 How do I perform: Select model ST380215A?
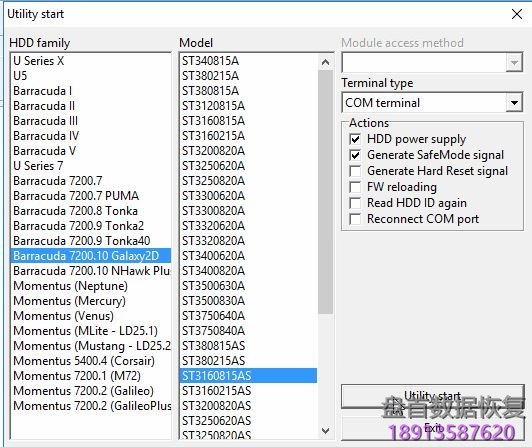pos(249,76)
